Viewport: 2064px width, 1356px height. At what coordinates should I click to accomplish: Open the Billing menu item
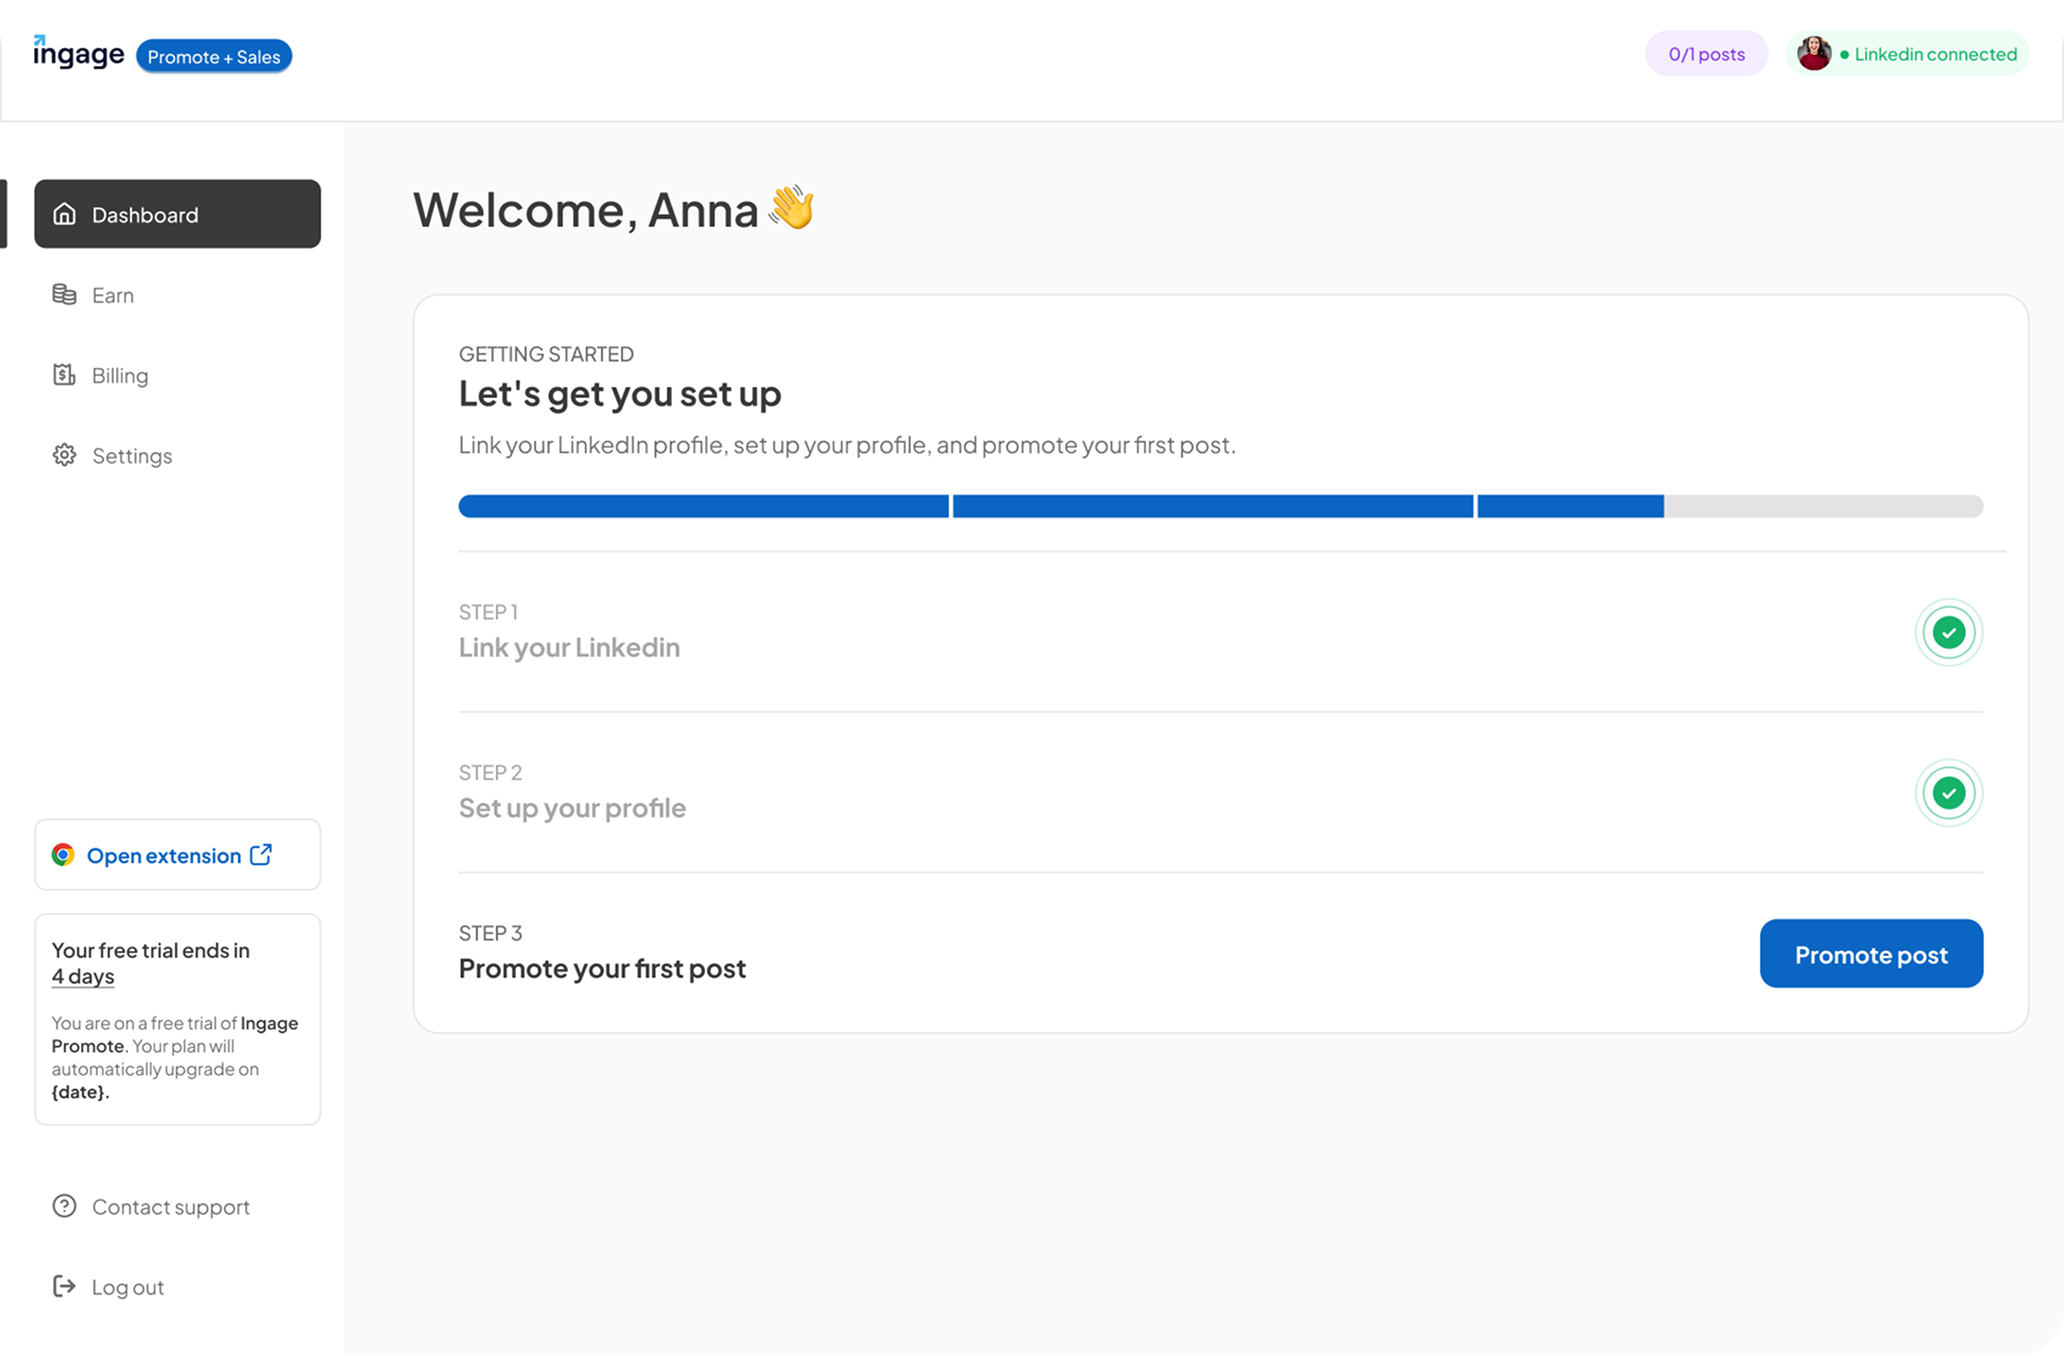coord(177,375)
